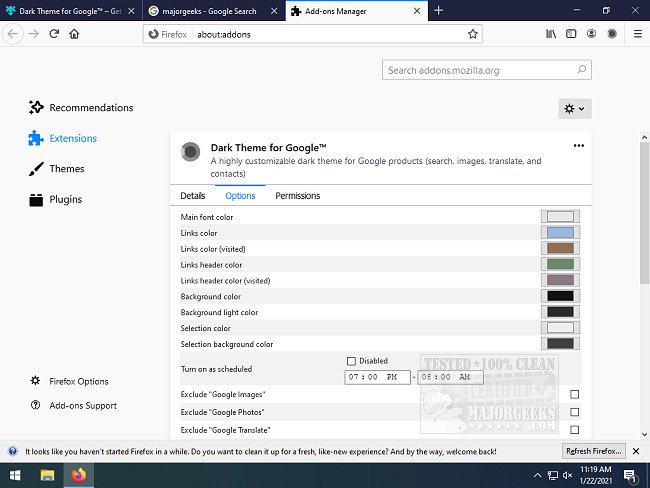Open a new tab with plus icon

point(439,10)
